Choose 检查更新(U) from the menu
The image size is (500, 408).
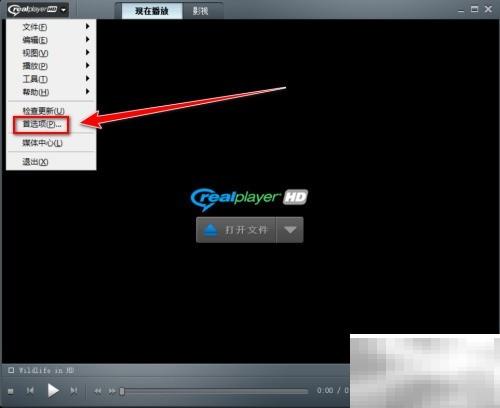pyautogui.click(x=51, y=110)
